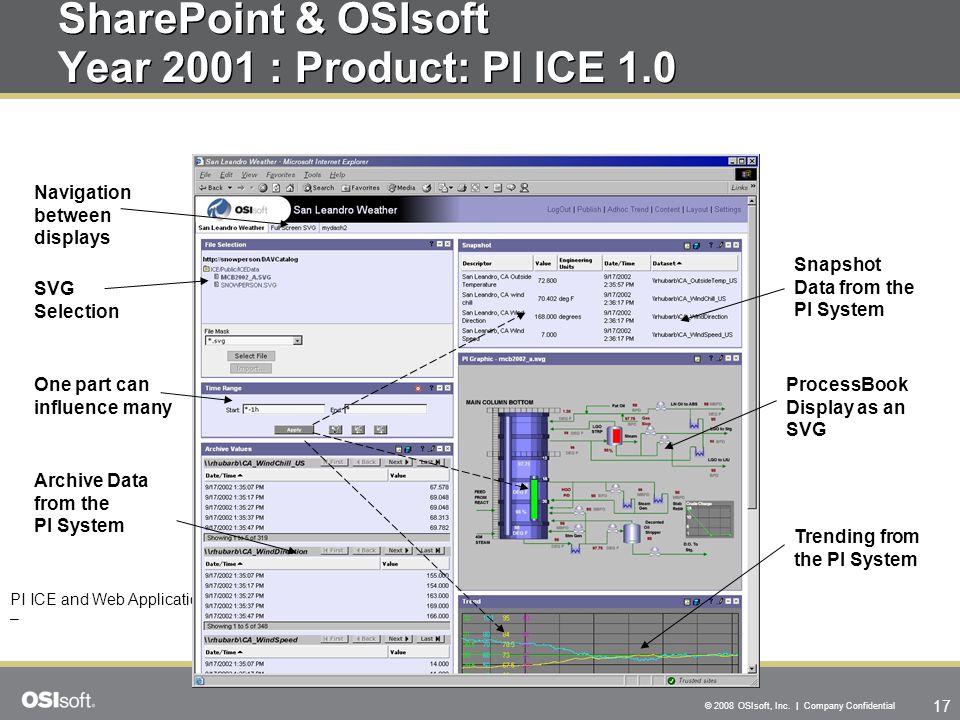Click the Select File button

251,356
